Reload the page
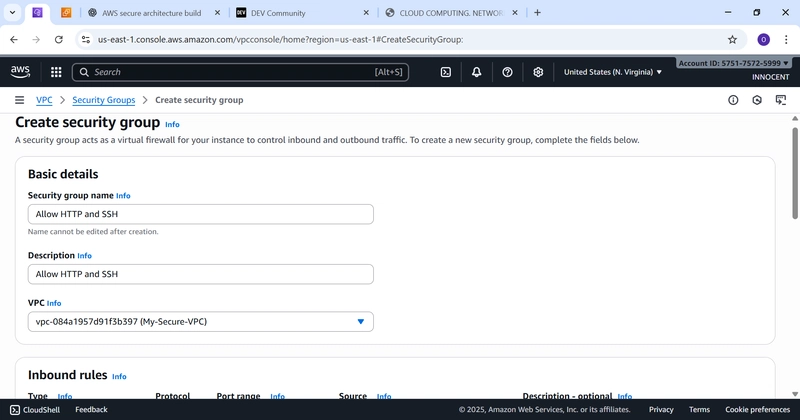The width and height of the screenshot is (800, 420). [59, 39]
